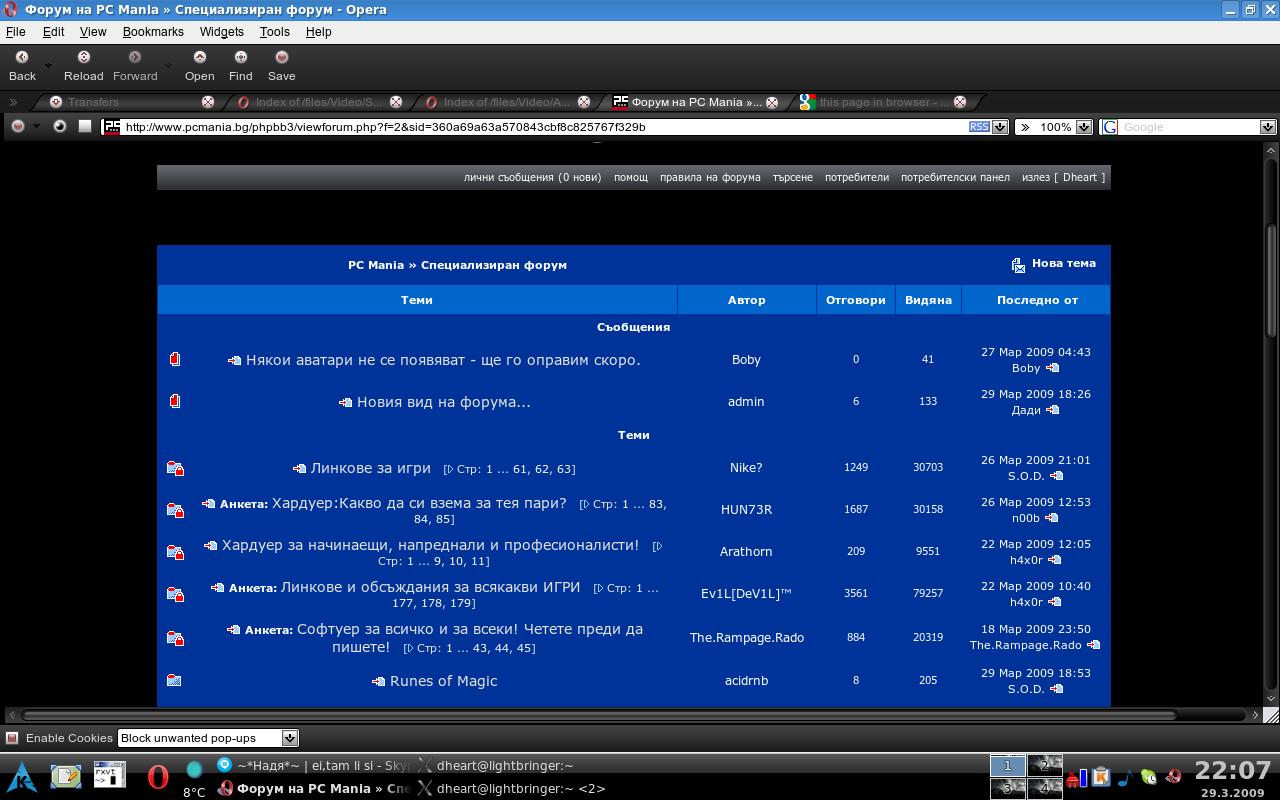Image resolution: width=1280 pixels, height=800 pixels.
Task: Expand the Google search engine dropdown
Action: (x=1267, y=127)
